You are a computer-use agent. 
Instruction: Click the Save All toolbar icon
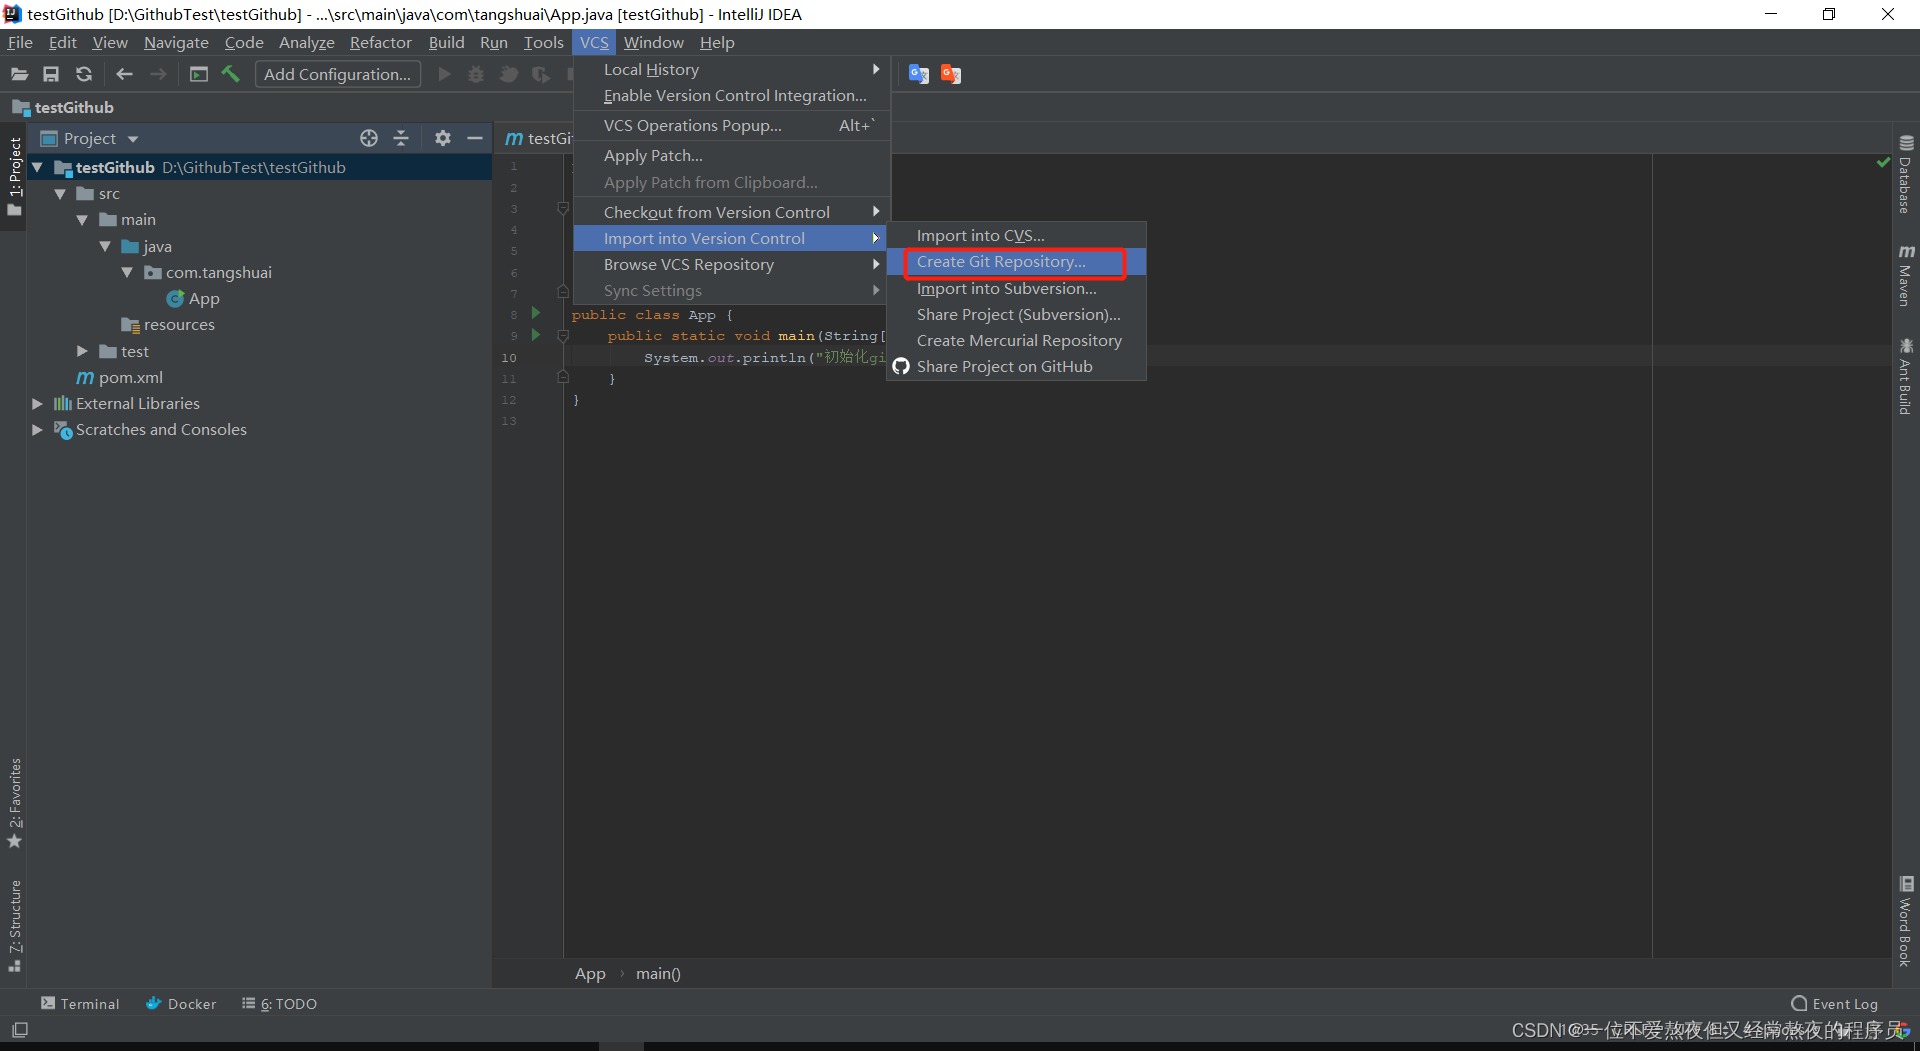[51, 74]
